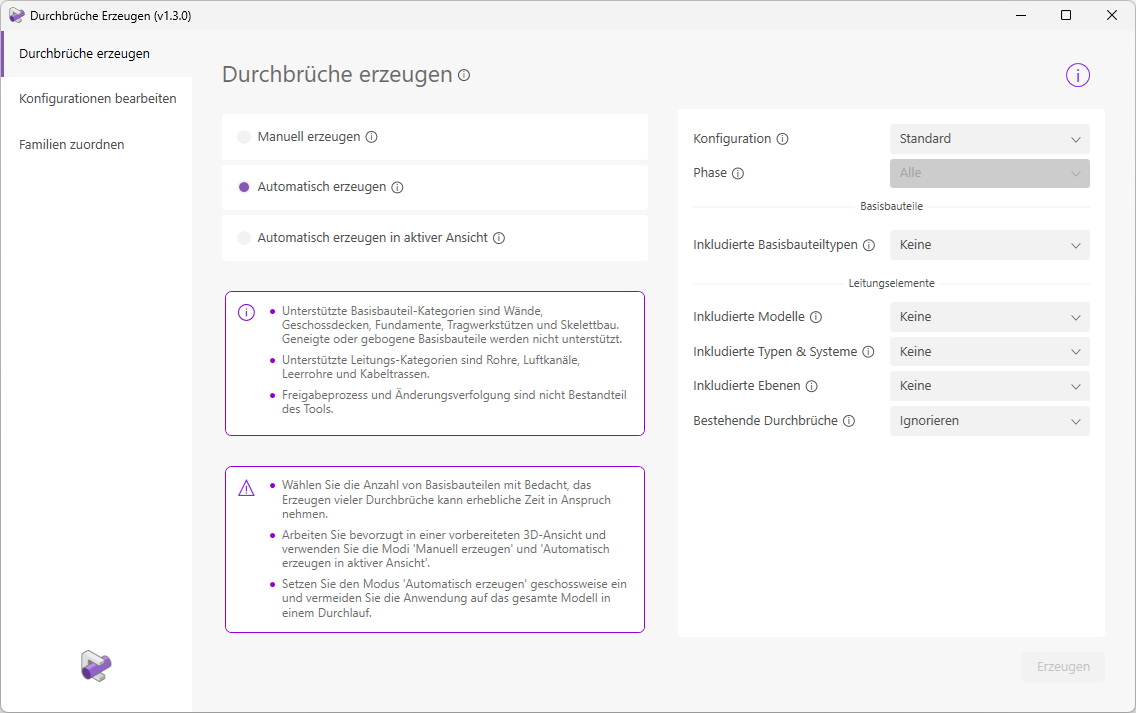Select the Manuell erzeugen radio option
The height and width of the screenshot is (713, 1136).
pyautogui.click(x=244, y=137)
